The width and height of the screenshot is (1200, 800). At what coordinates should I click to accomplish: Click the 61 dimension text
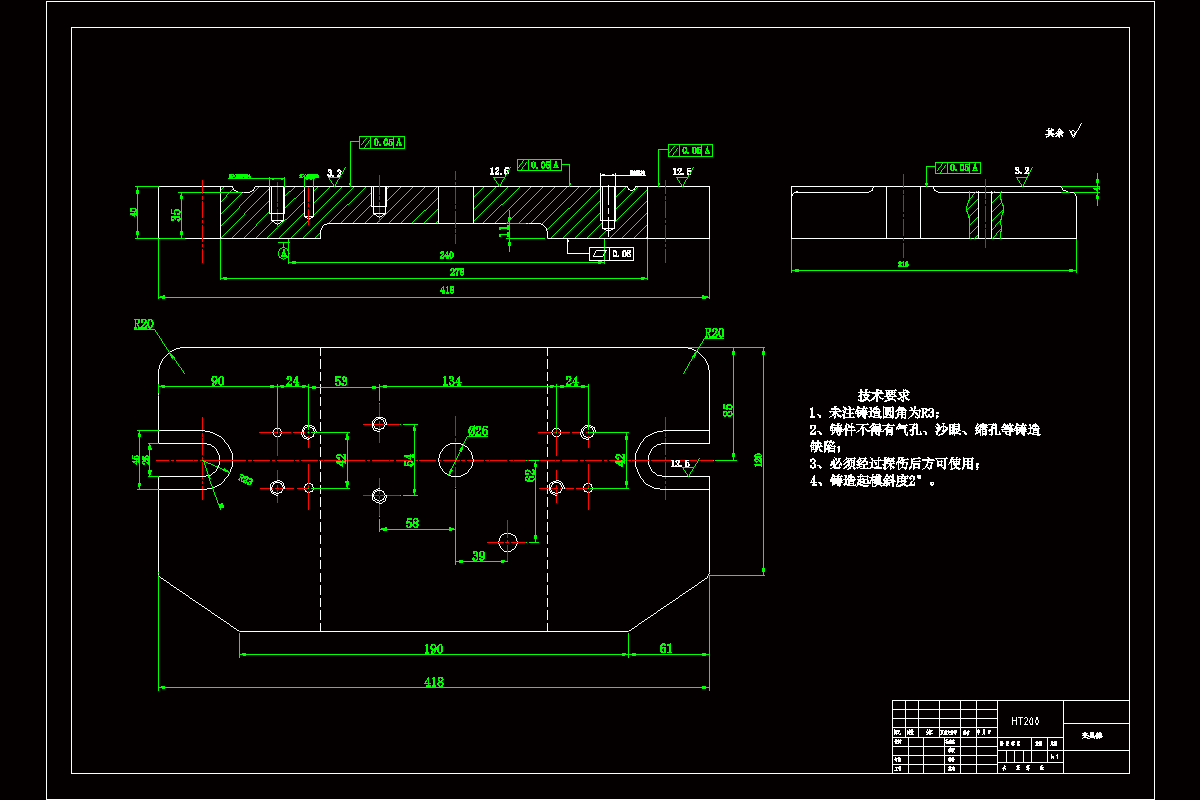[667, 649]
